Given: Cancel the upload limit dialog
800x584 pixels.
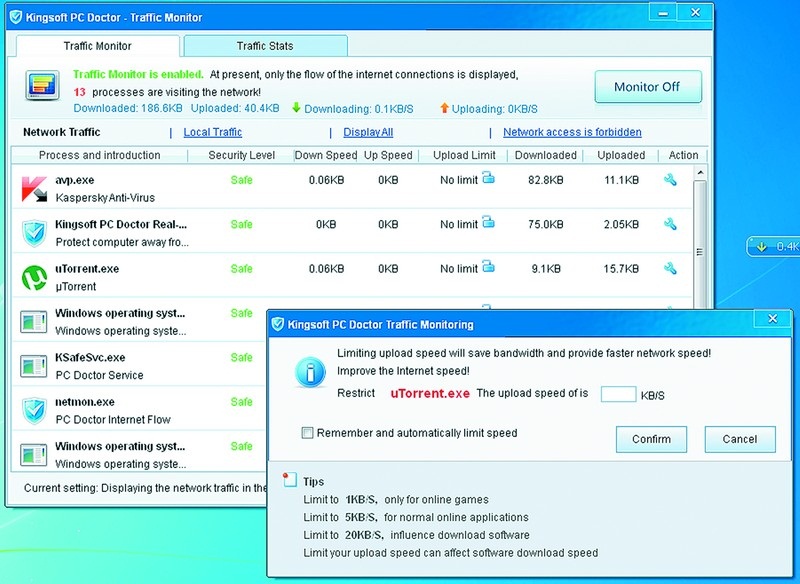Looking at the screenshot, I should 740,439.
